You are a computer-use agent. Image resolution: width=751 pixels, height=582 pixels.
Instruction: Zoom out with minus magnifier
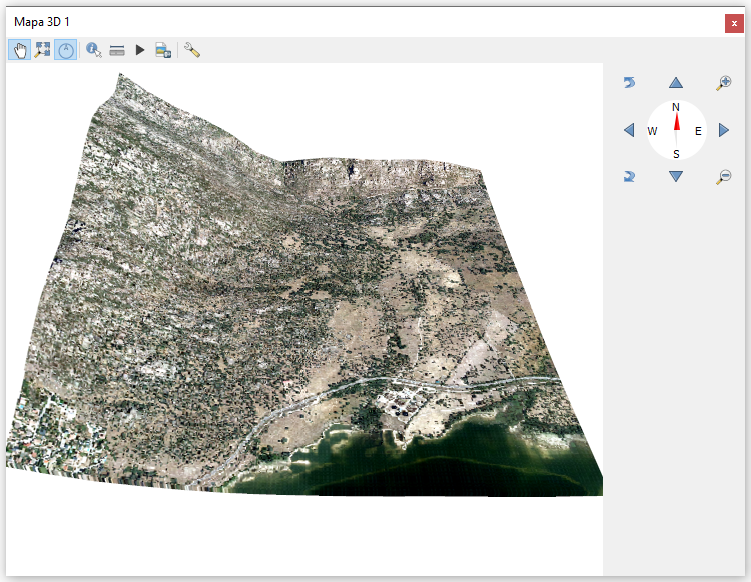(723, 177)
